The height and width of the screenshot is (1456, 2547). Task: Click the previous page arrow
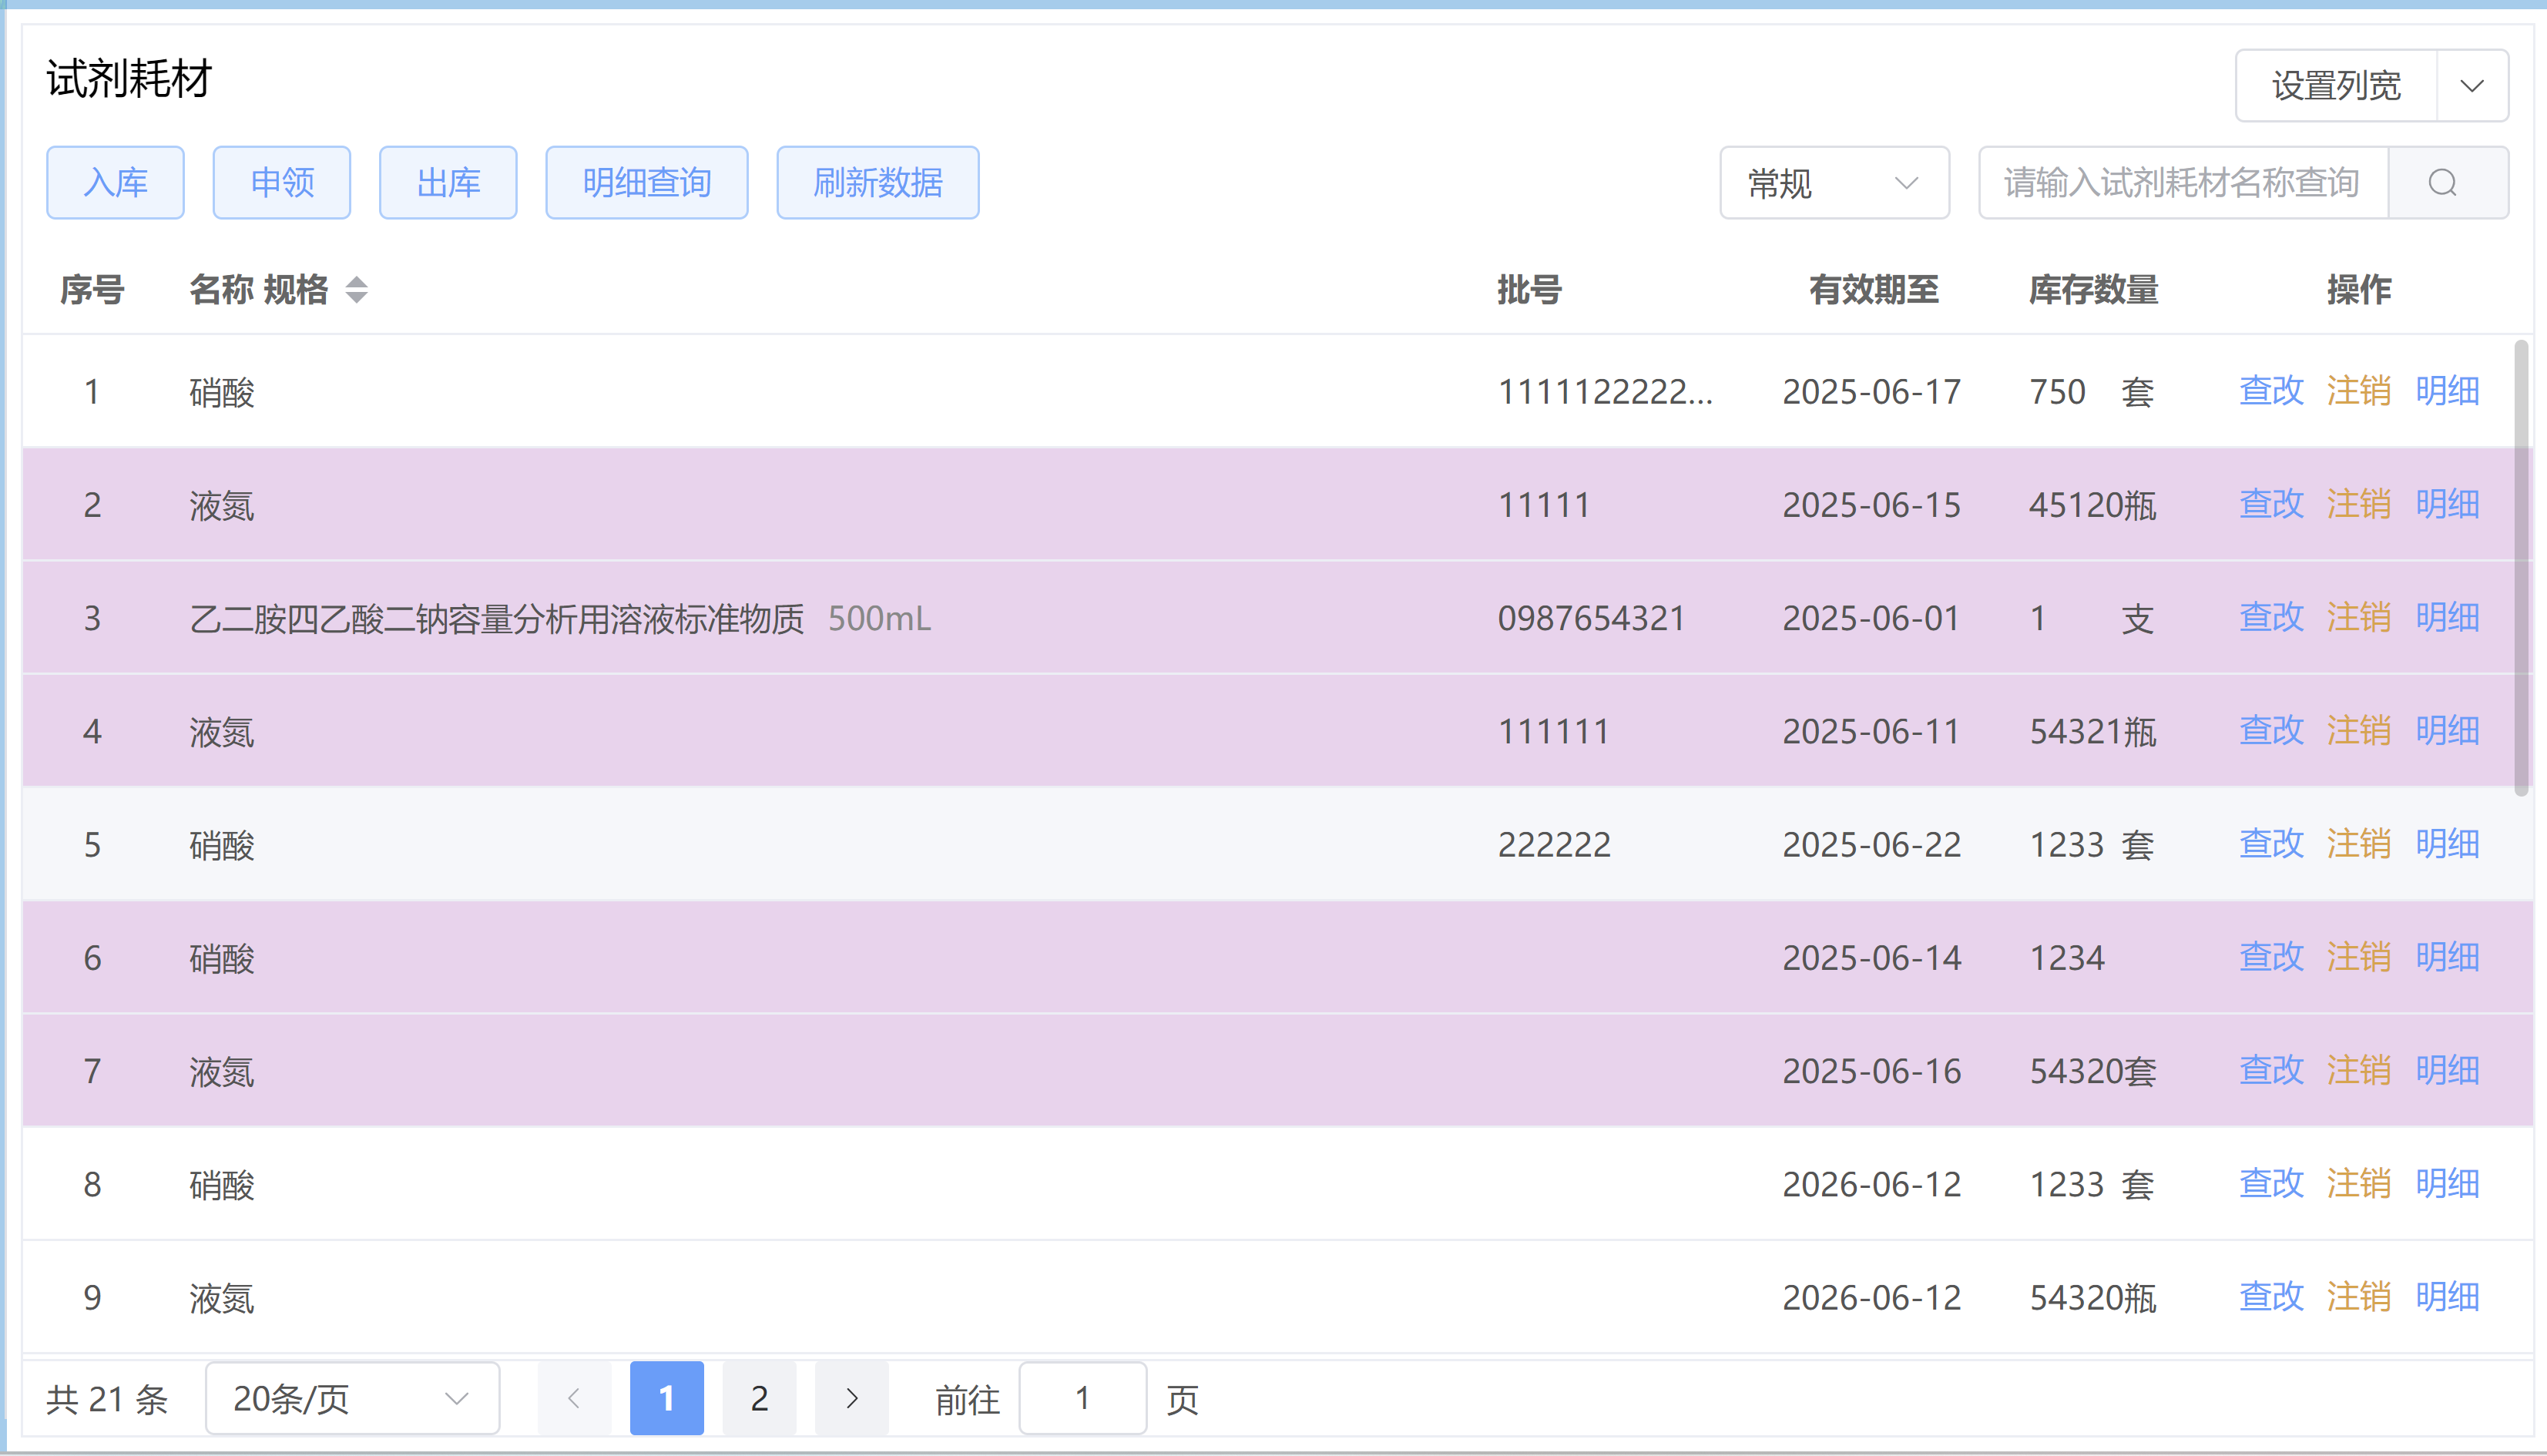(573, 1399)
